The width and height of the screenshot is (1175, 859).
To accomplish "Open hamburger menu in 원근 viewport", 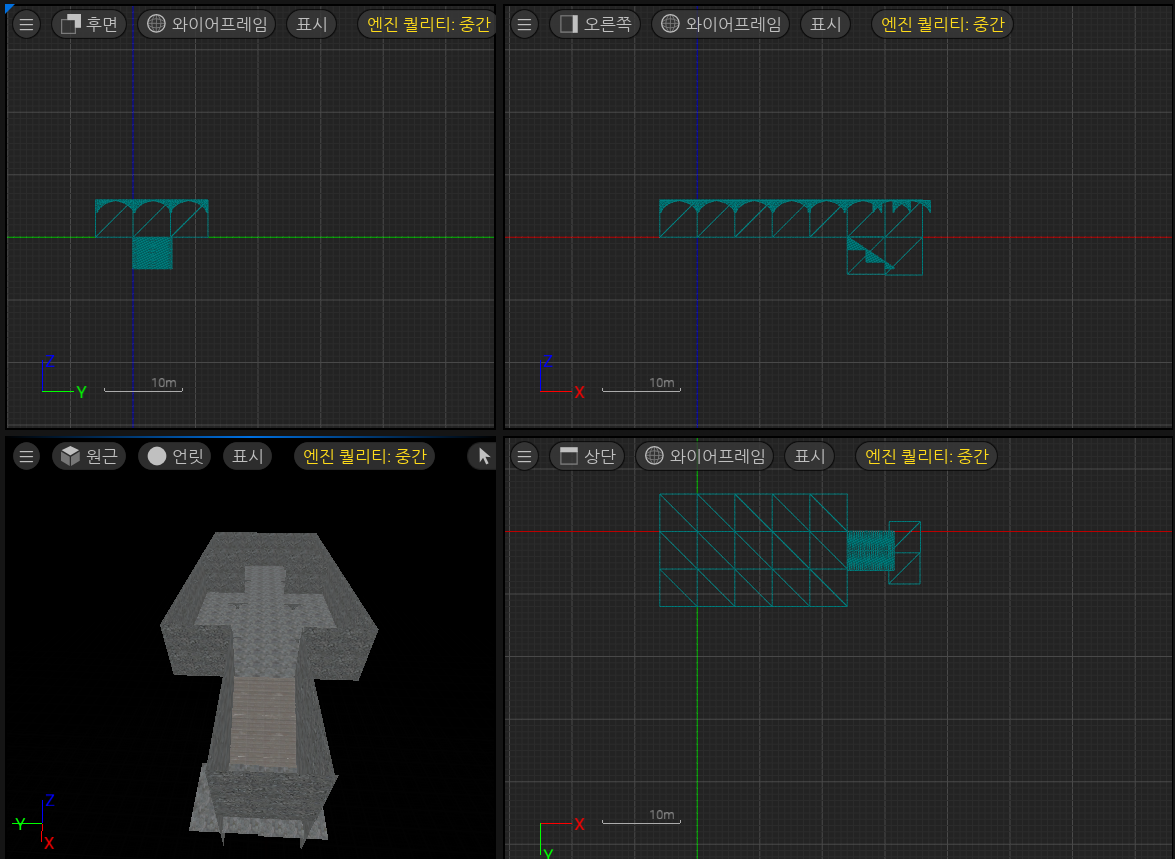I will (x=26, y=456).
